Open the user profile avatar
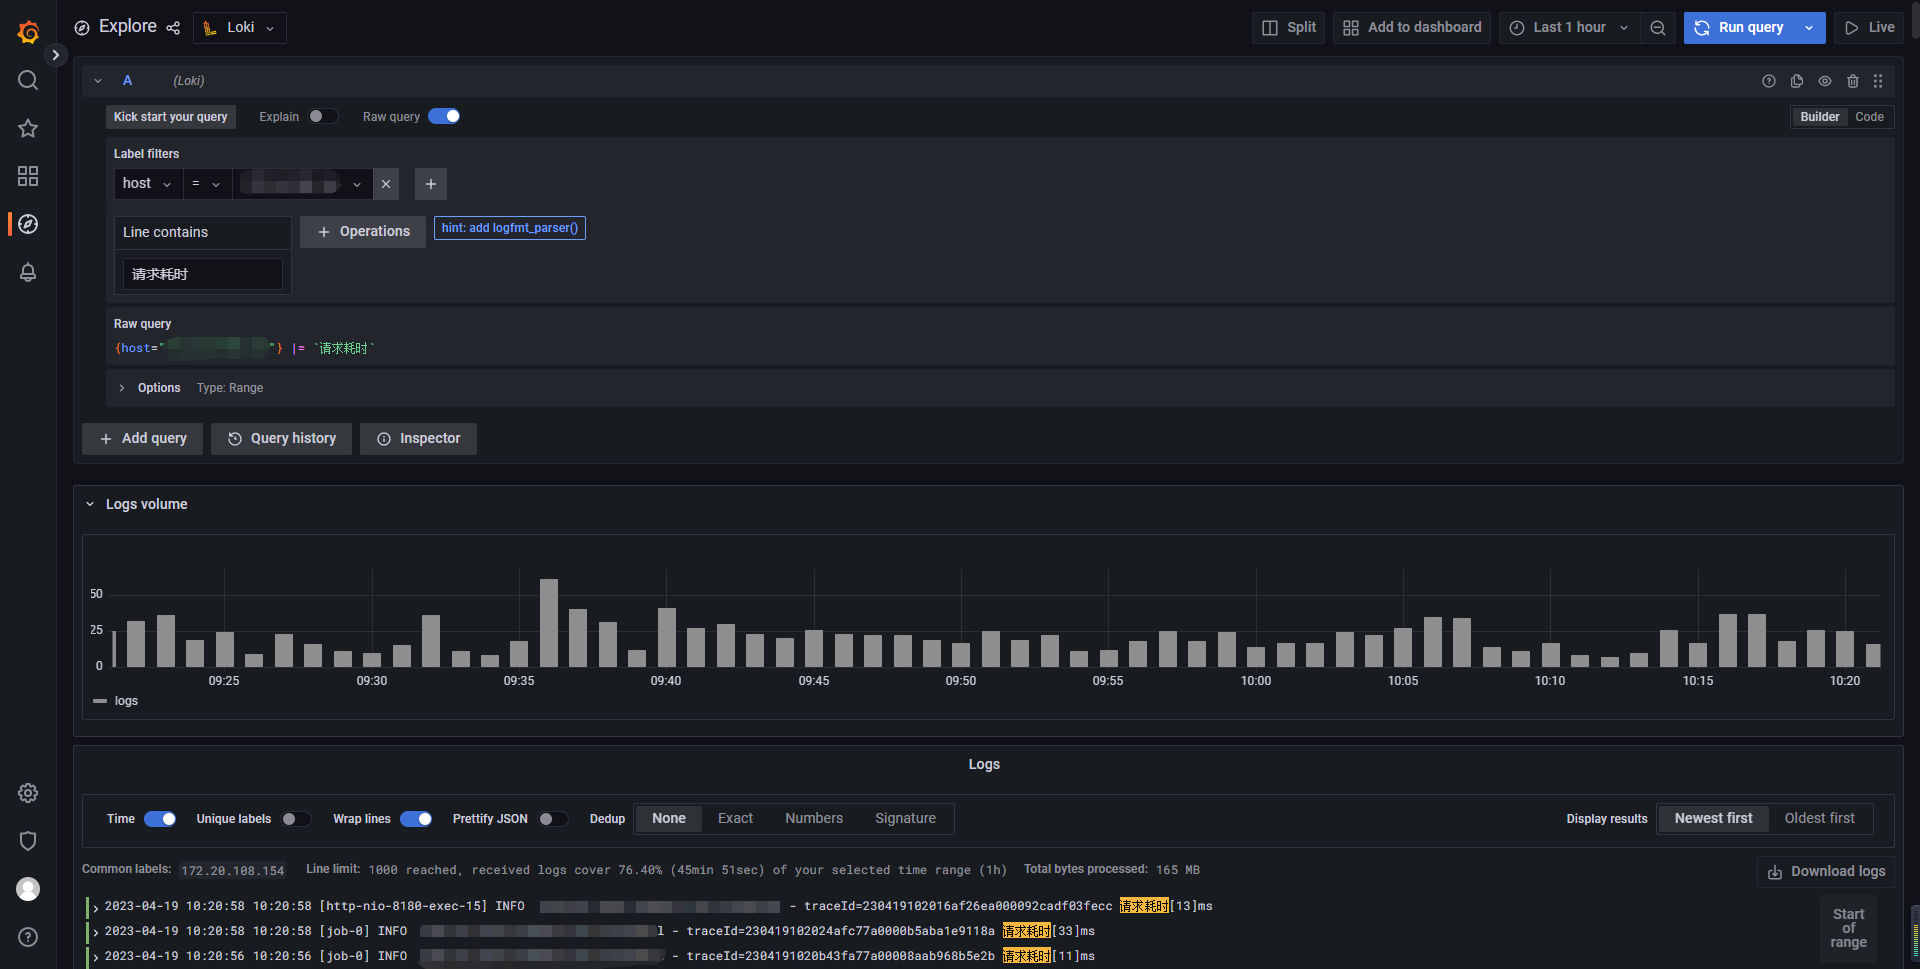Screen dimensions: 1920x969 coord(28,889)
